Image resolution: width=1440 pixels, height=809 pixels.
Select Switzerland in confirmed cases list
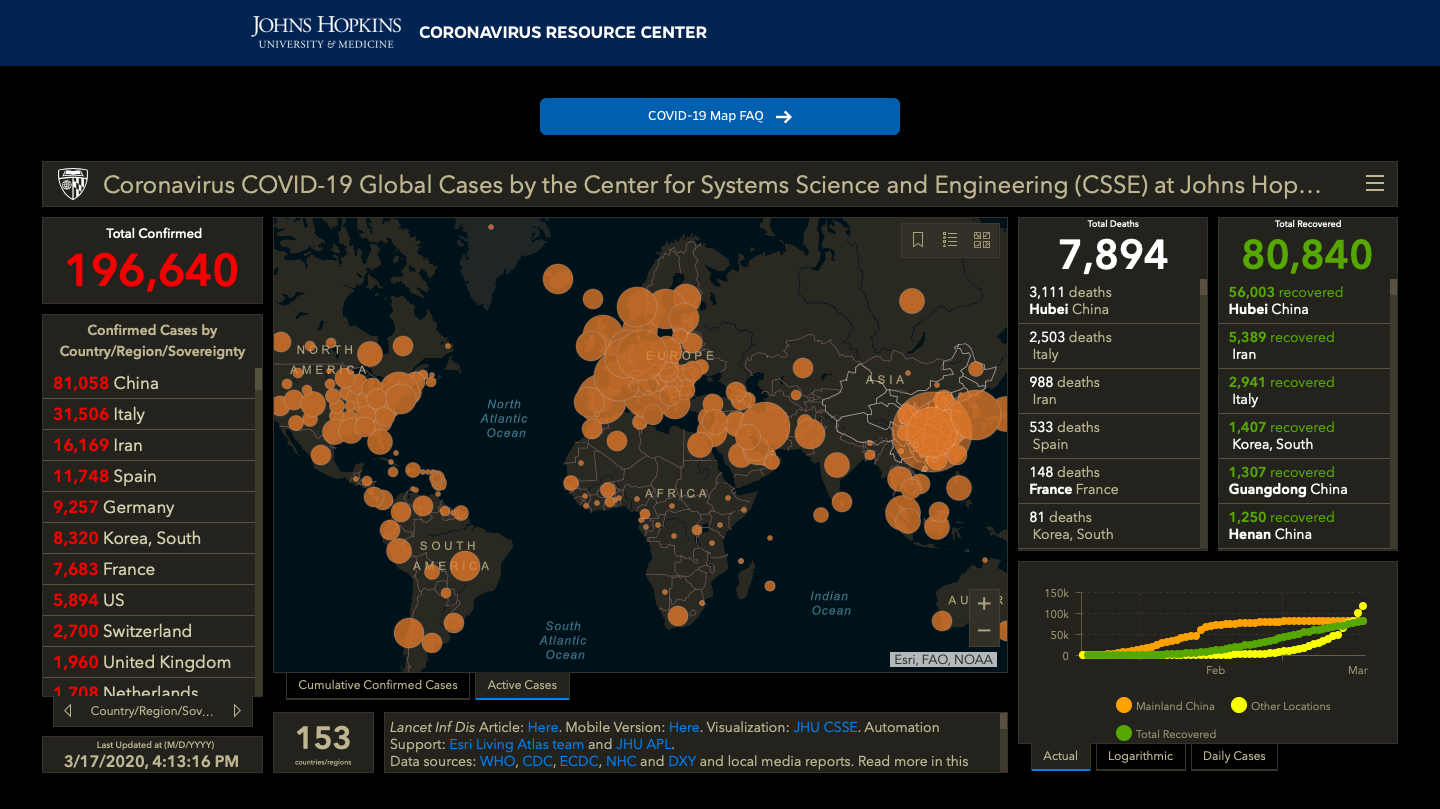148,631
